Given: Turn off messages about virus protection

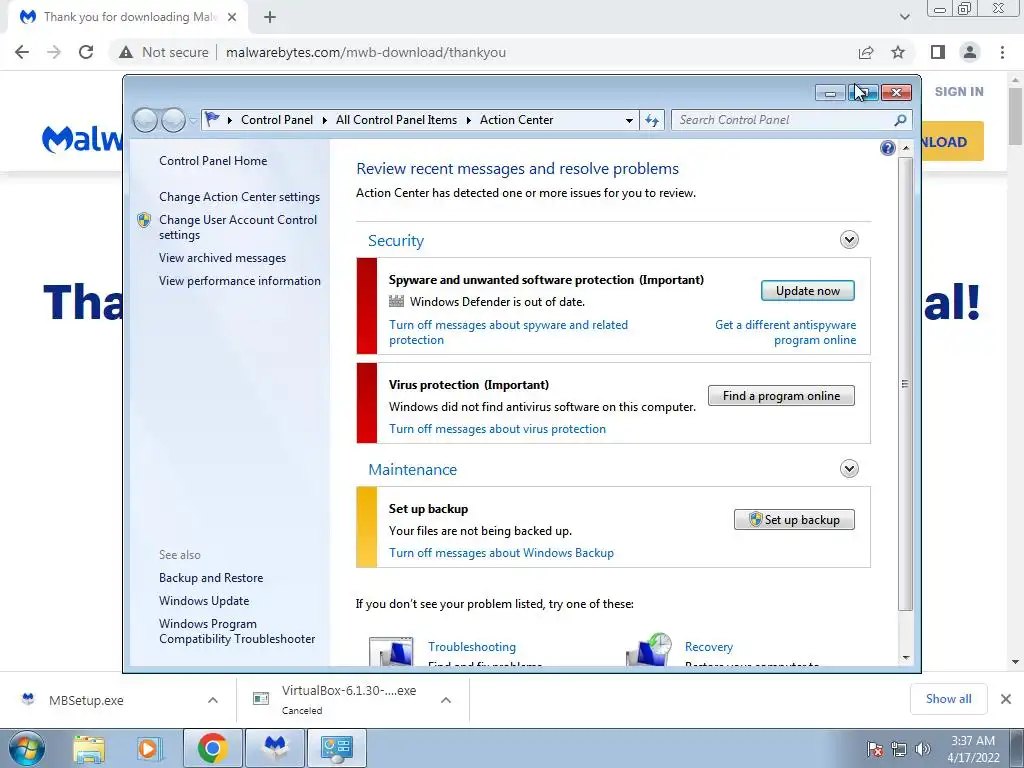Looking at the screenshot, I should [x=497, y=429].
